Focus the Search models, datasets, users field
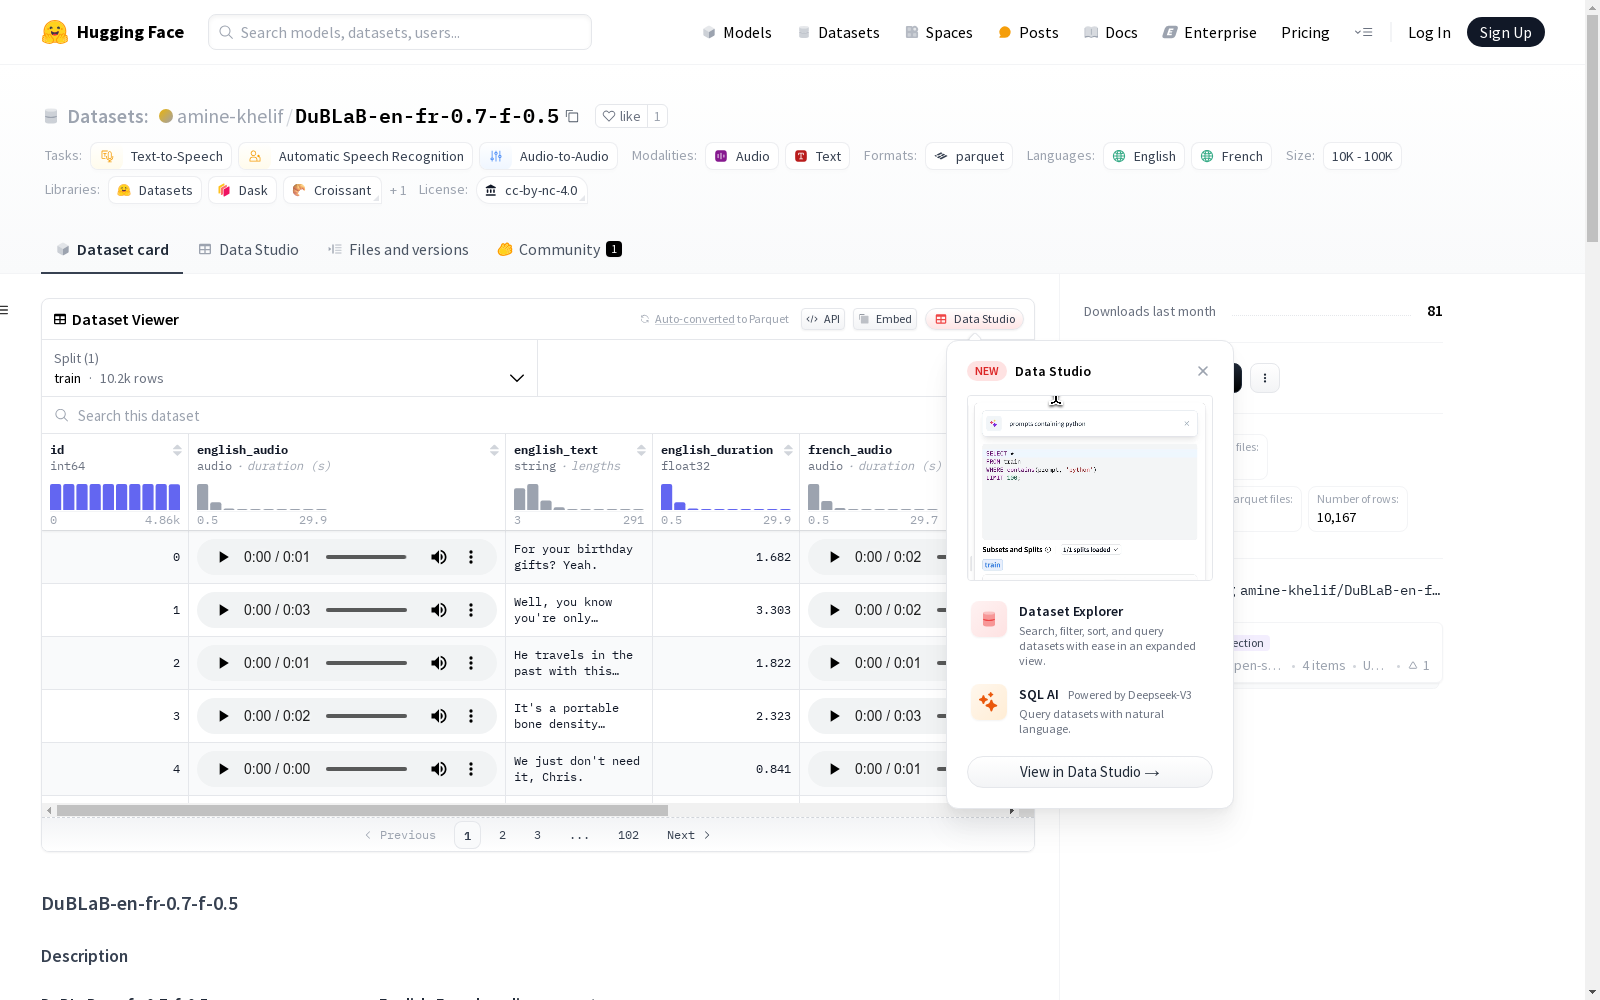This screenshot has width=1600, height=1000. point(400,32)
